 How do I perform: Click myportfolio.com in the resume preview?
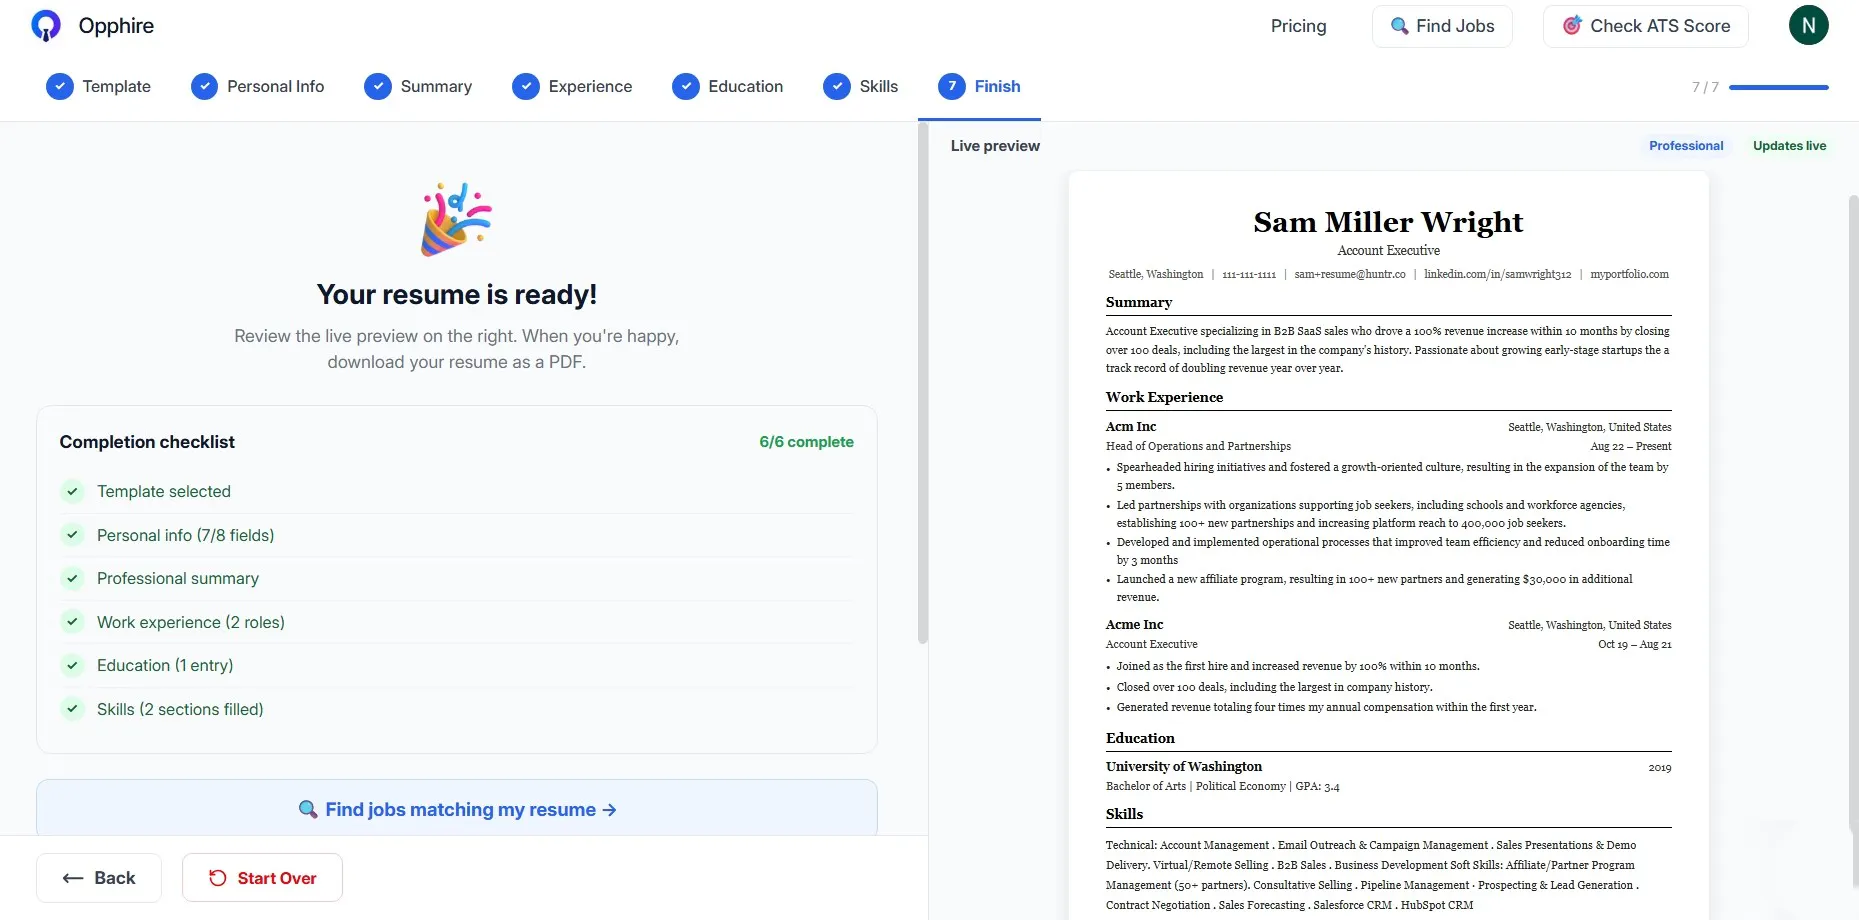click(1629, 274)
